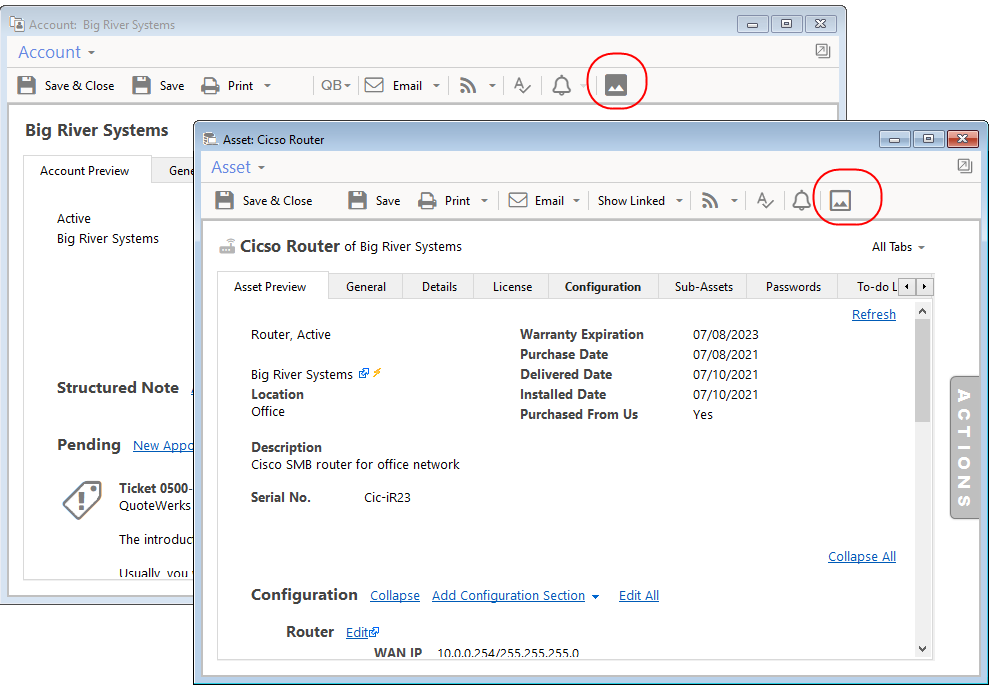Open the reminder bell in the Asset window
The width and height of the screenshot is (992, 692).
pos(801,201)
